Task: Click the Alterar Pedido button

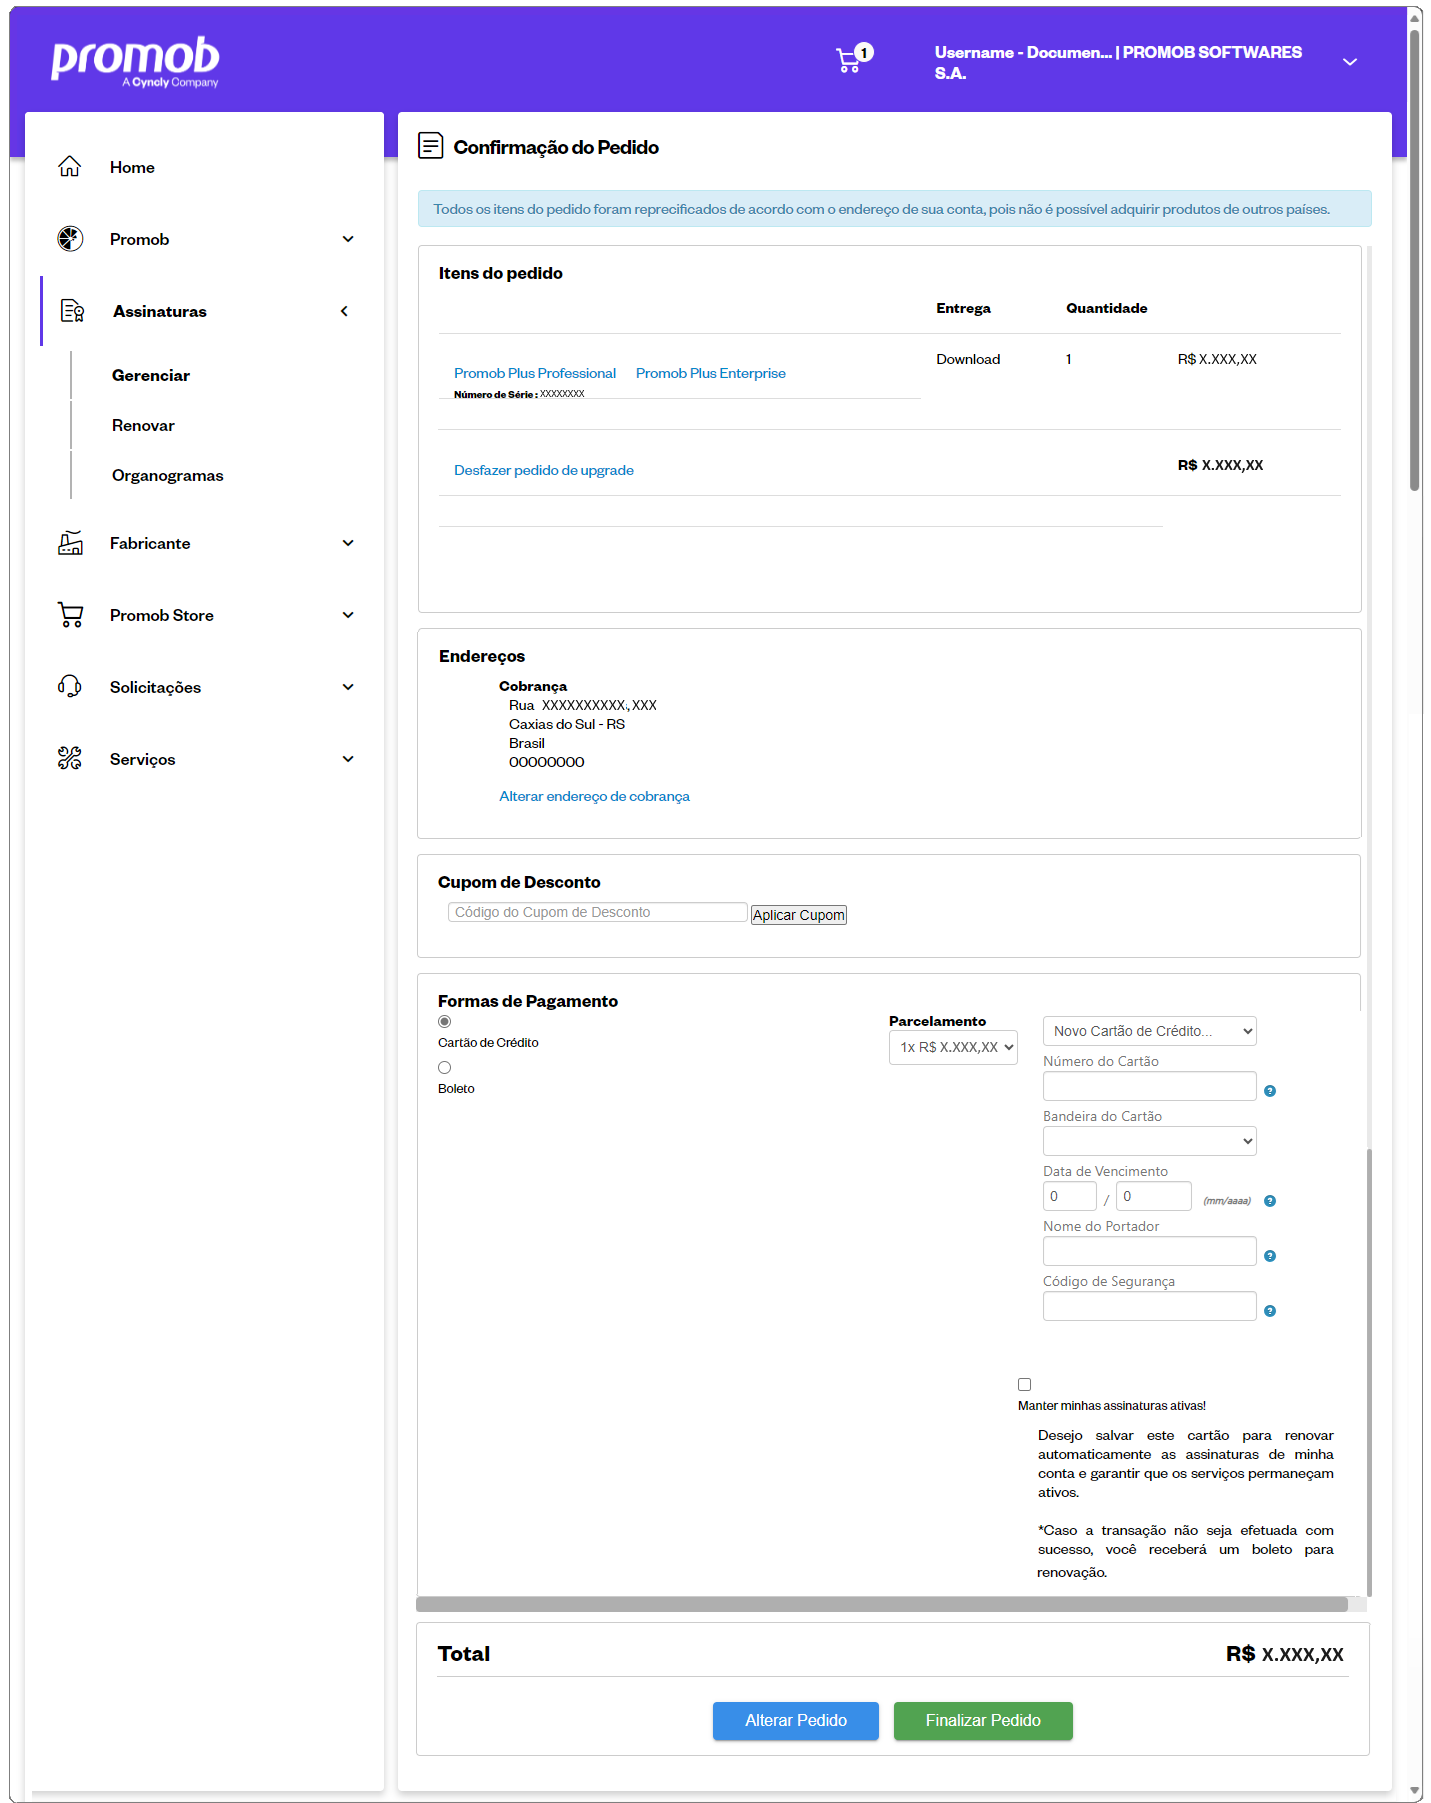Action: pyautogui.click(x=796, y=1721)
